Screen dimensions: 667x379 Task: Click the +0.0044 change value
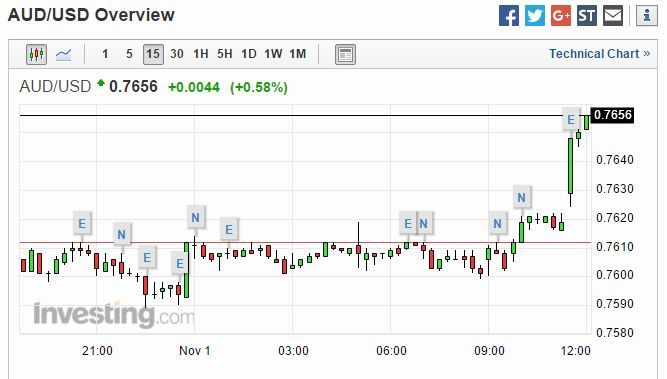[x=194, y=88]
